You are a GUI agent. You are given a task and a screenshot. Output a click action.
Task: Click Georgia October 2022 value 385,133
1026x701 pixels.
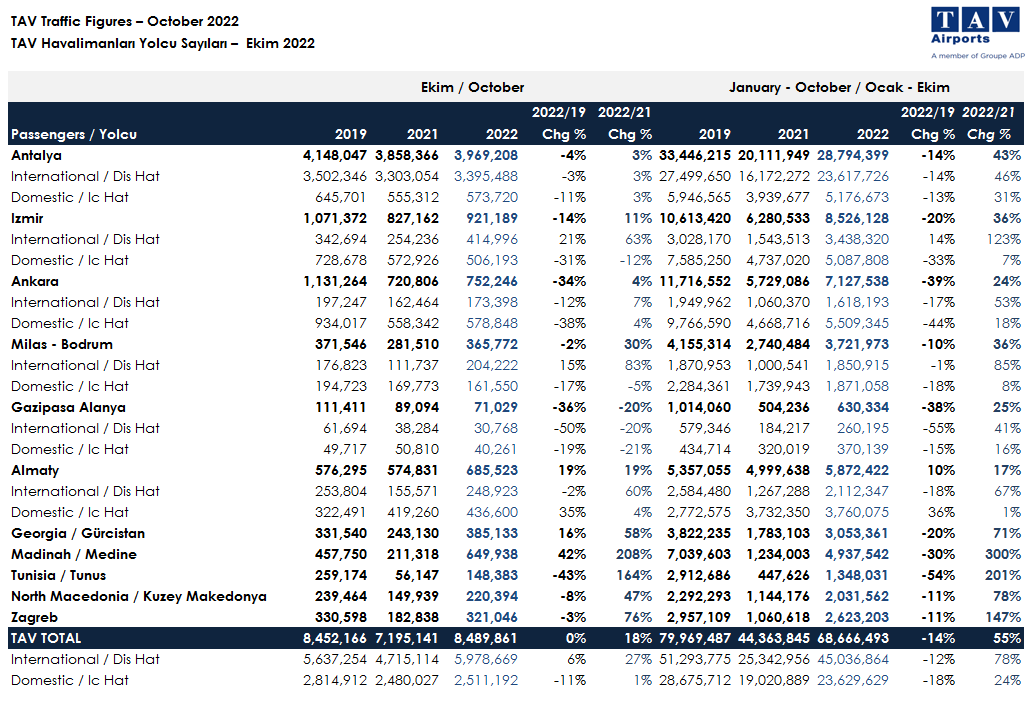tap(492, 533)
